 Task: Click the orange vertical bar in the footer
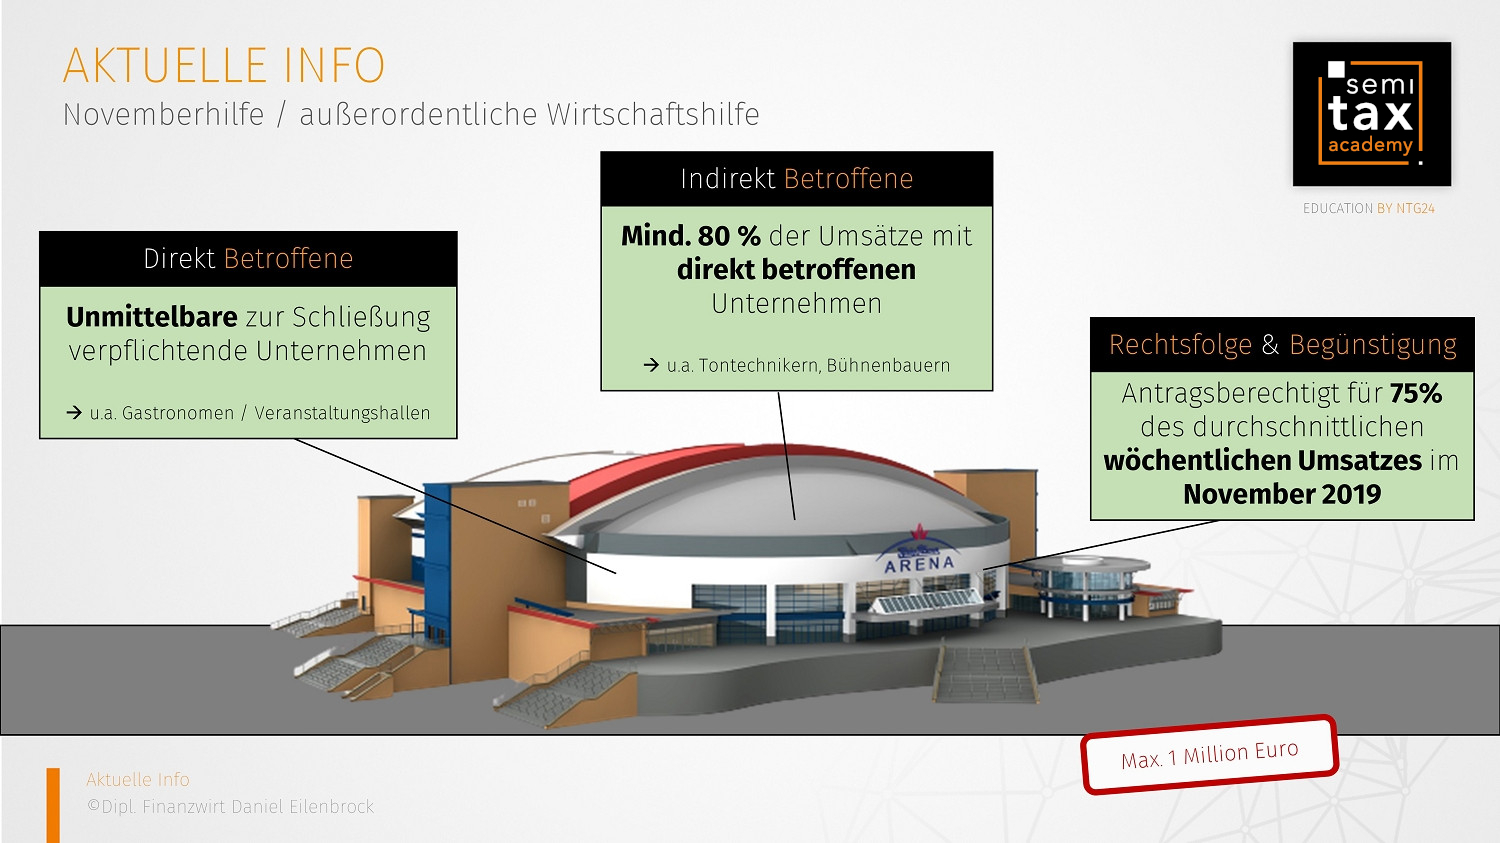click(x=53, y=804)
